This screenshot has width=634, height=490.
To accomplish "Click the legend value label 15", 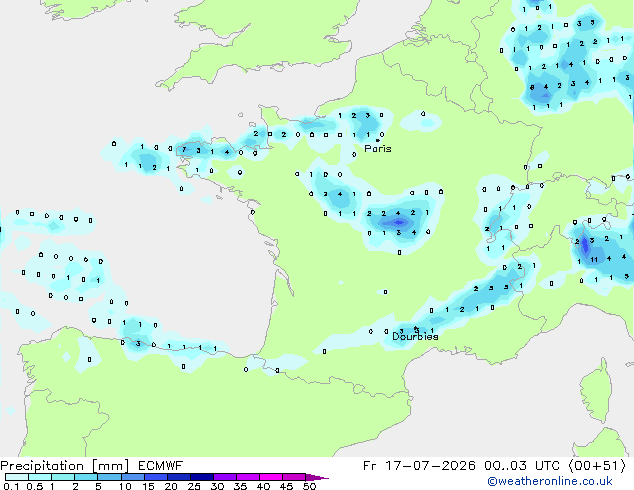I will click(x=148, y=486).
